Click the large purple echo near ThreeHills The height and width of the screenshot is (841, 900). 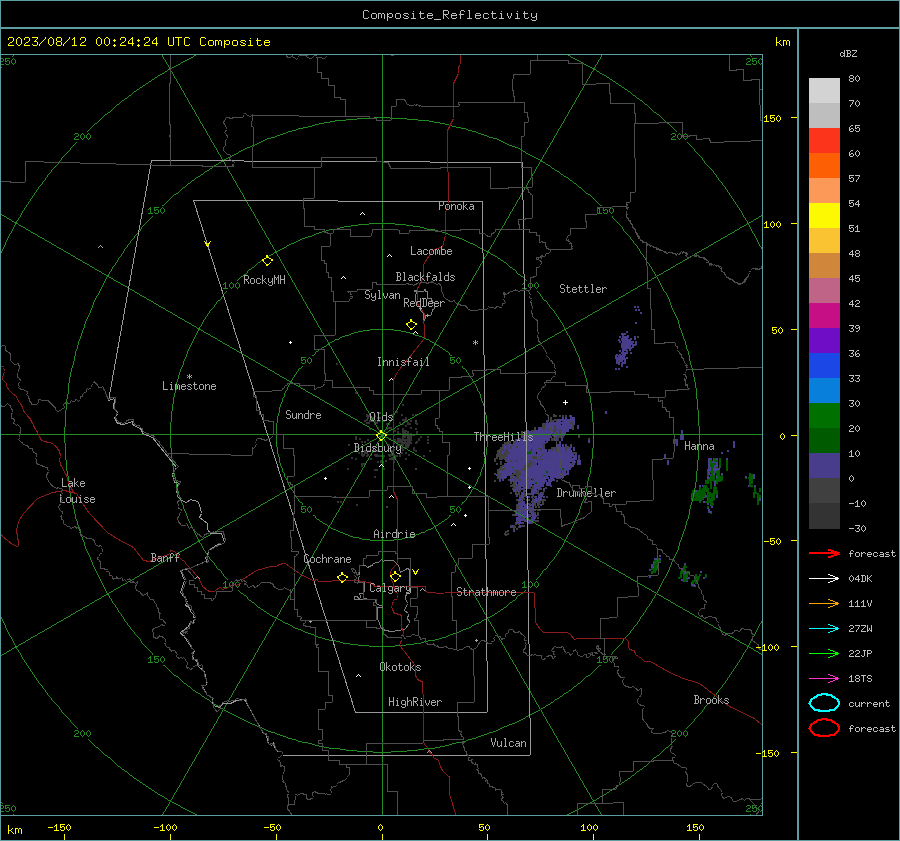coord(537,468)
